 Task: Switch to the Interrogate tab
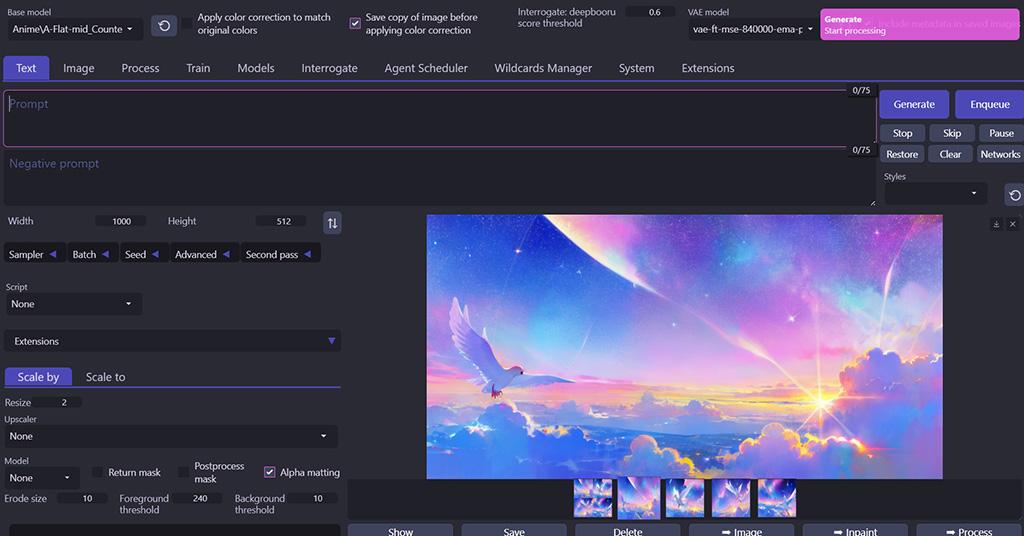(329, 68)
